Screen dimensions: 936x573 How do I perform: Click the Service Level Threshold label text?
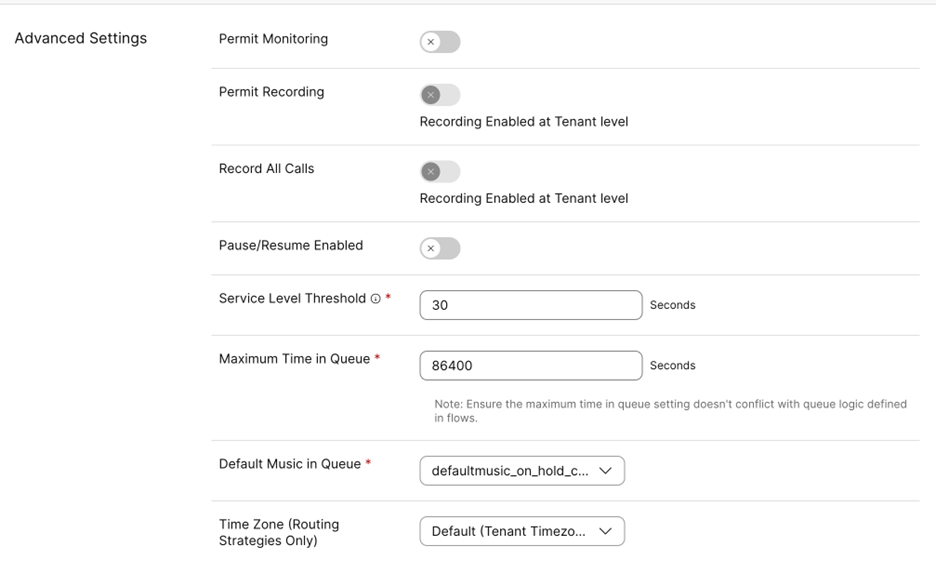click(x=292, y=298)
